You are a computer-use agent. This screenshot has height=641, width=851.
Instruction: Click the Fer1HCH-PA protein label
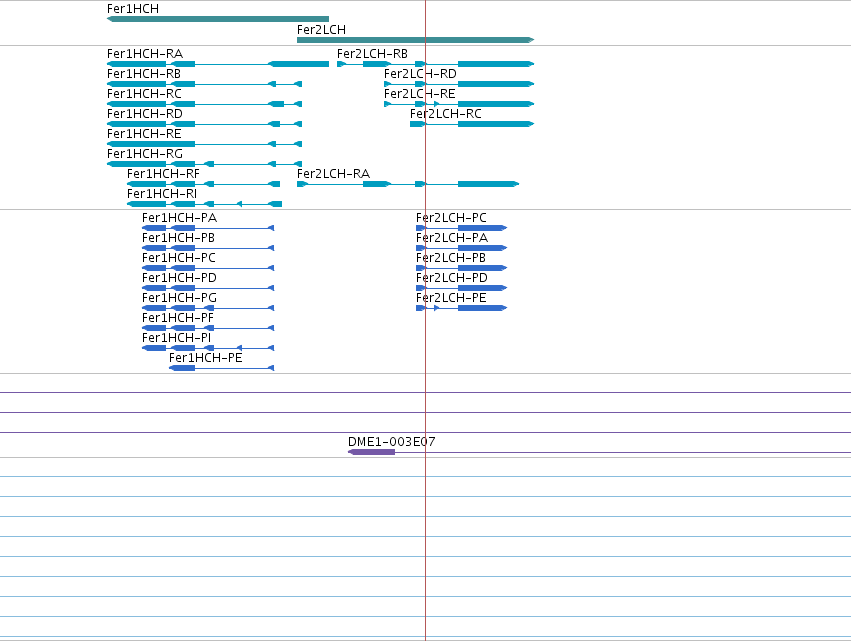pyautogui.click(x=180, y=218)
